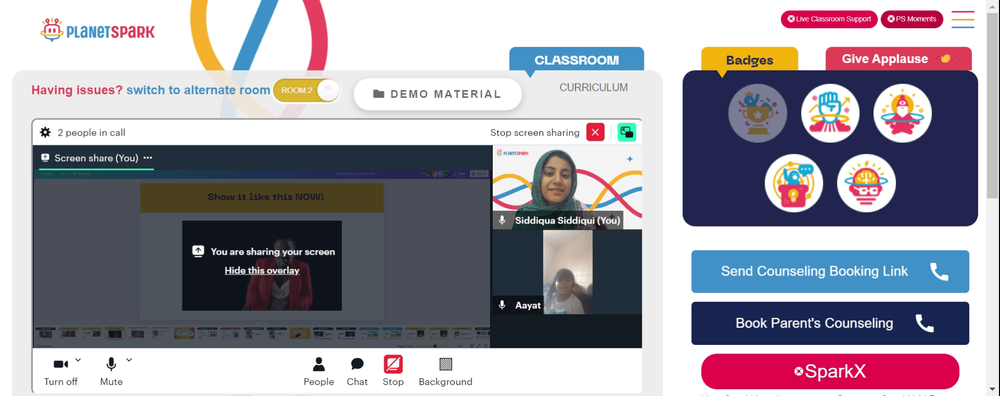Open Live Classroom Support
Image resolution: width=1000 pixels, height=396 pixels.
(829, 19)
